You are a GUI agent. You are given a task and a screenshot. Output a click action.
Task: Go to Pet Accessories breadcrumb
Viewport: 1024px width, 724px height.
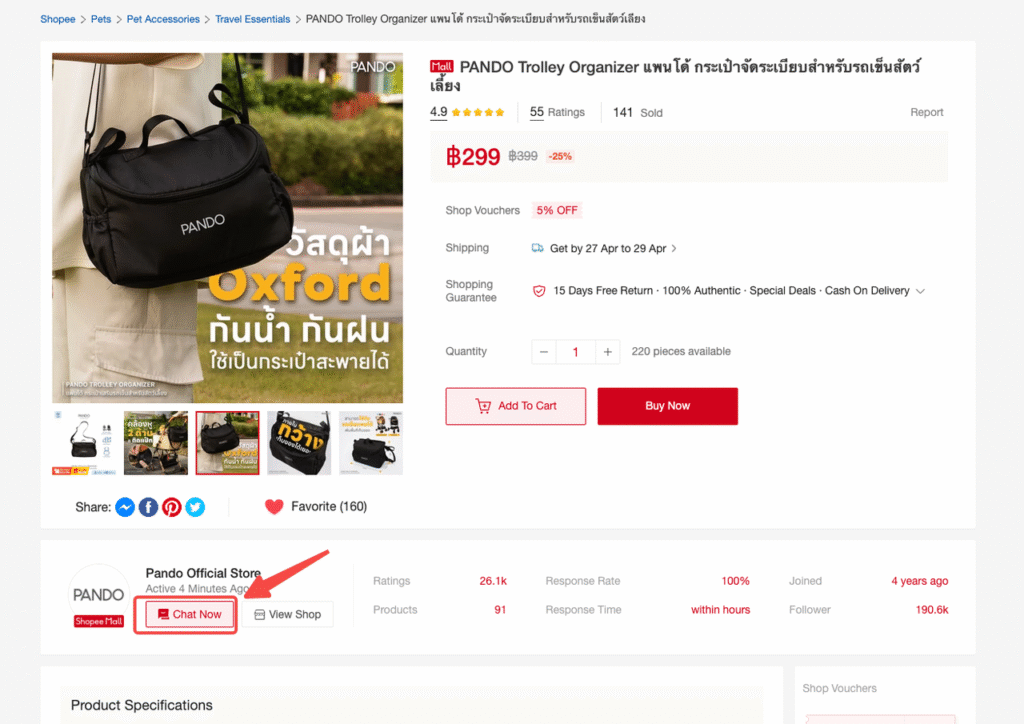(x=163, y=19)
